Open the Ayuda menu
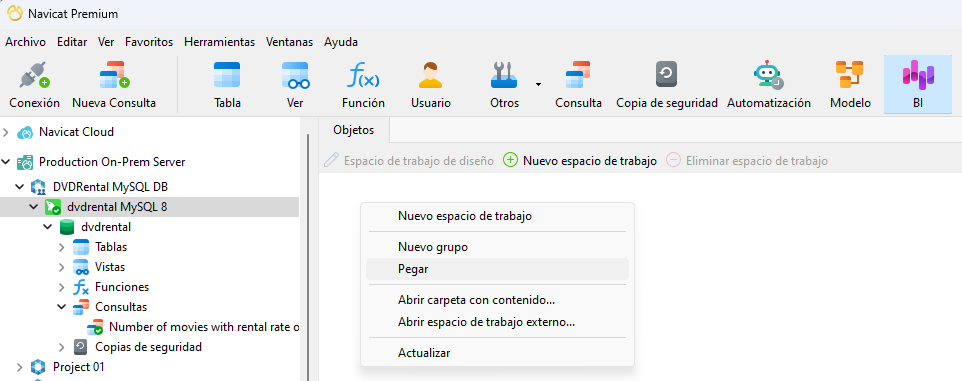 (341, 42)
